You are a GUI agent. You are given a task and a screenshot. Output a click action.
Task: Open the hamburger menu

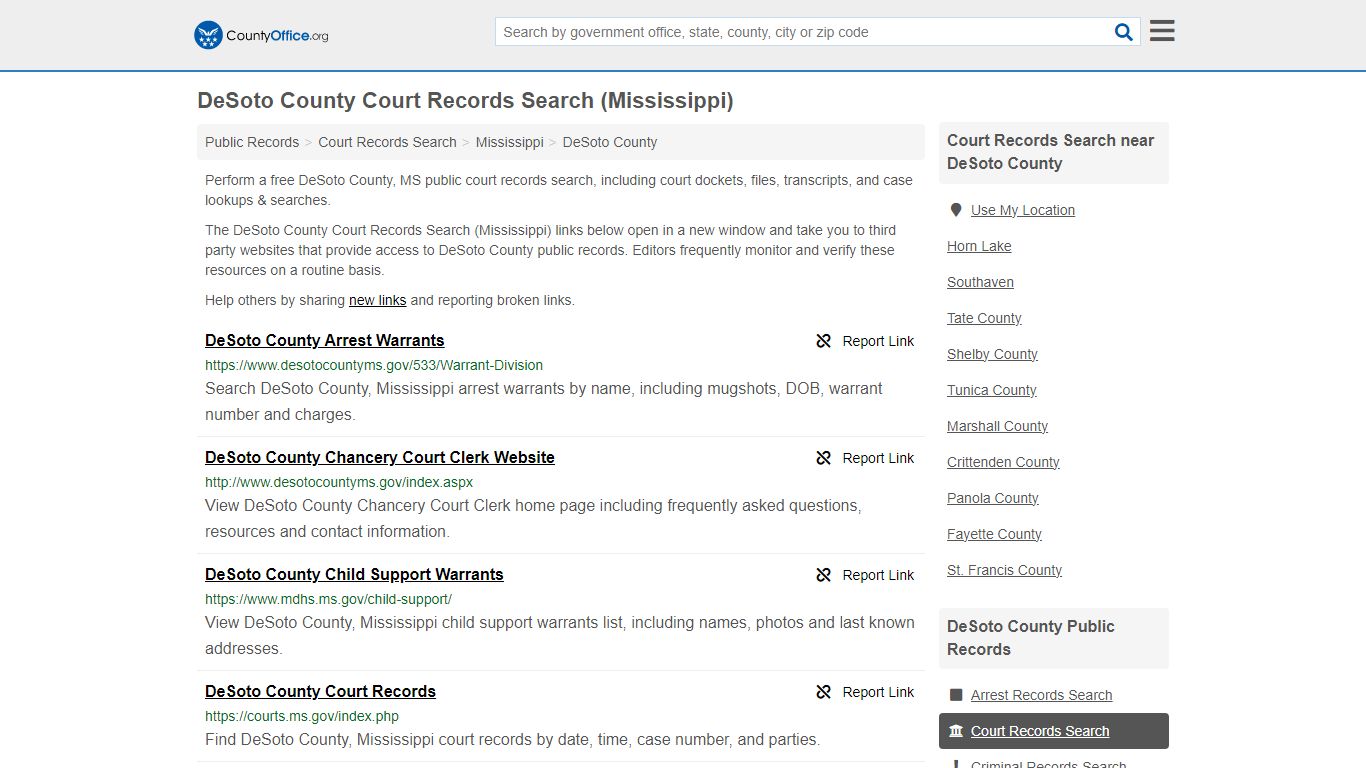(x=1162, y=31)
